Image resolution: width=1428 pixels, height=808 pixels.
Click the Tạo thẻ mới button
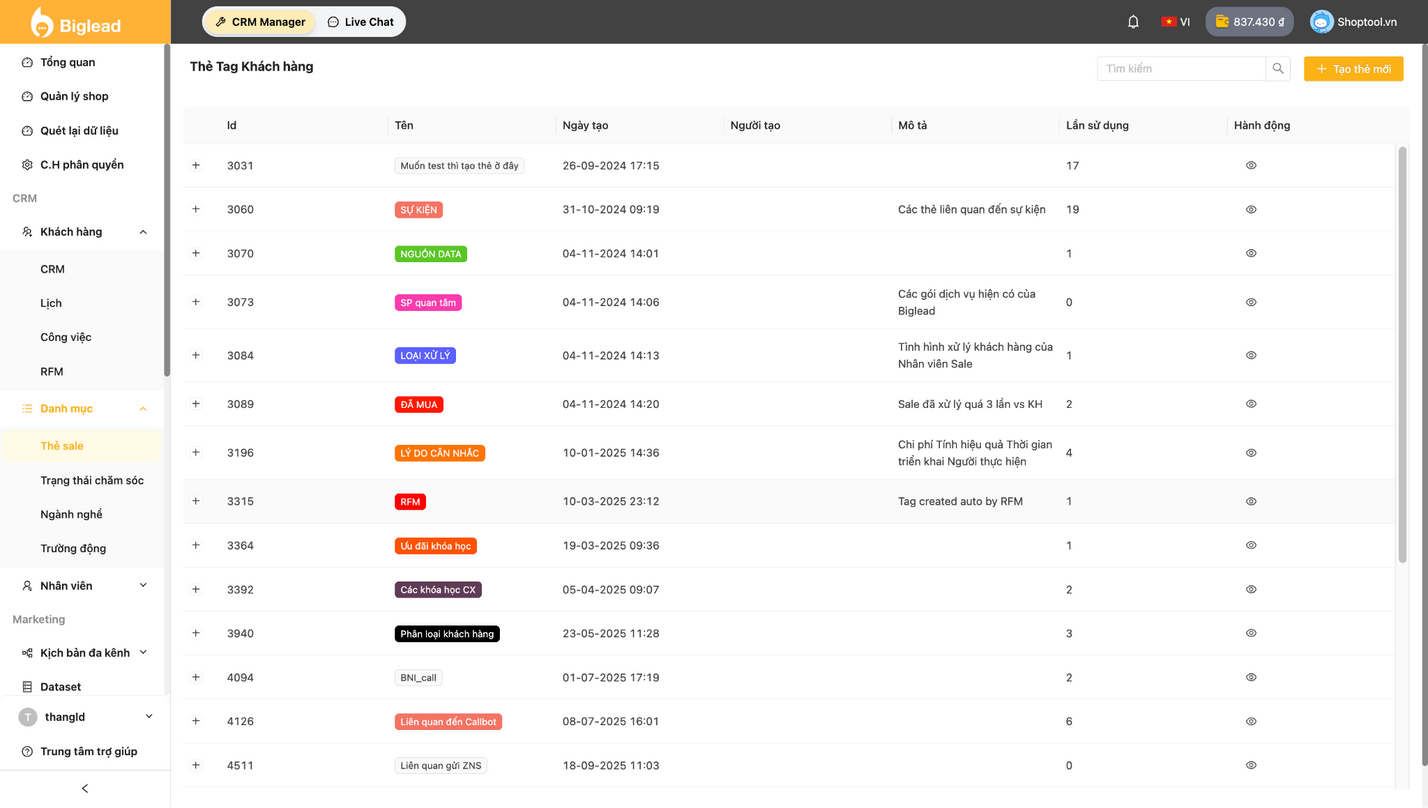[x=1353, y=69]
